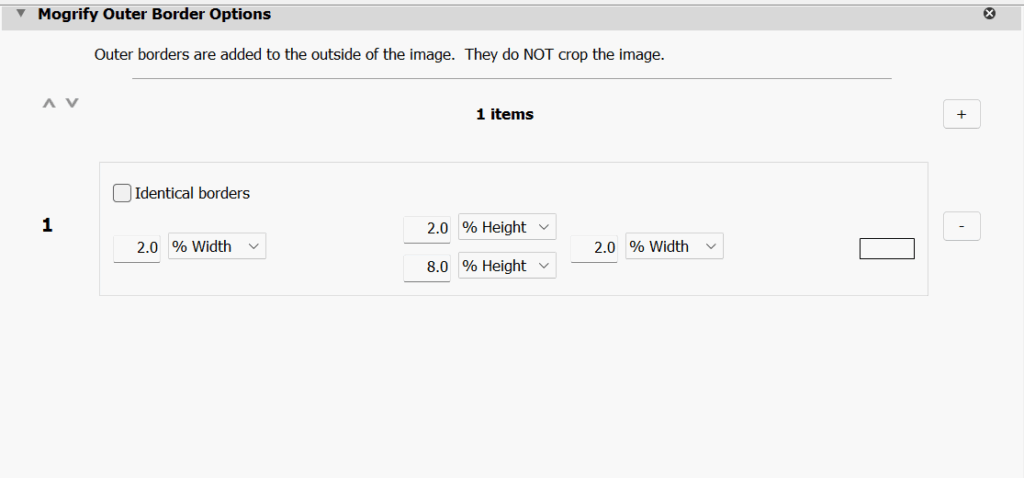Remove border item 1 with minus button
Image resolution: width=1024 pixels, height=478 pixels.
pyautogui.click(x=961, y=227)
